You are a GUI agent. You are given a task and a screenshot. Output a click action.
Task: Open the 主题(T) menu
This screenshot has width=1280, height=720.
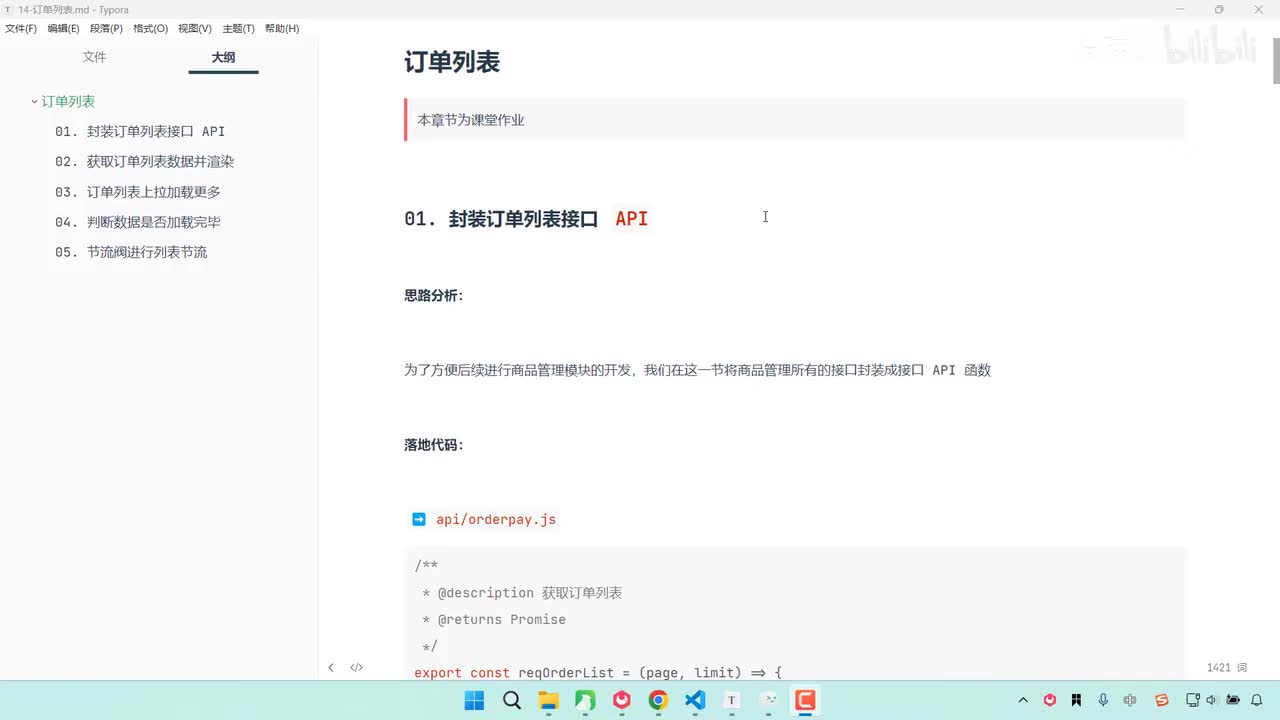tap(238, 29)
